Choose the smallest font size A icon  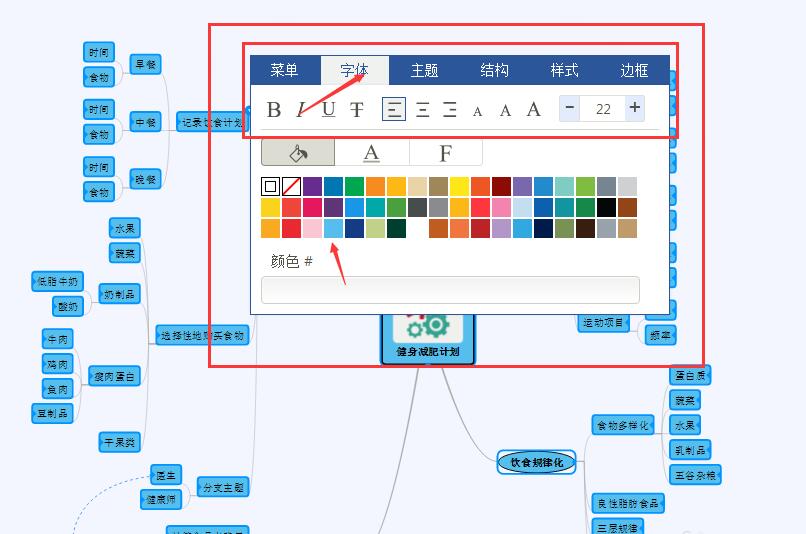[x=477, y=110]
